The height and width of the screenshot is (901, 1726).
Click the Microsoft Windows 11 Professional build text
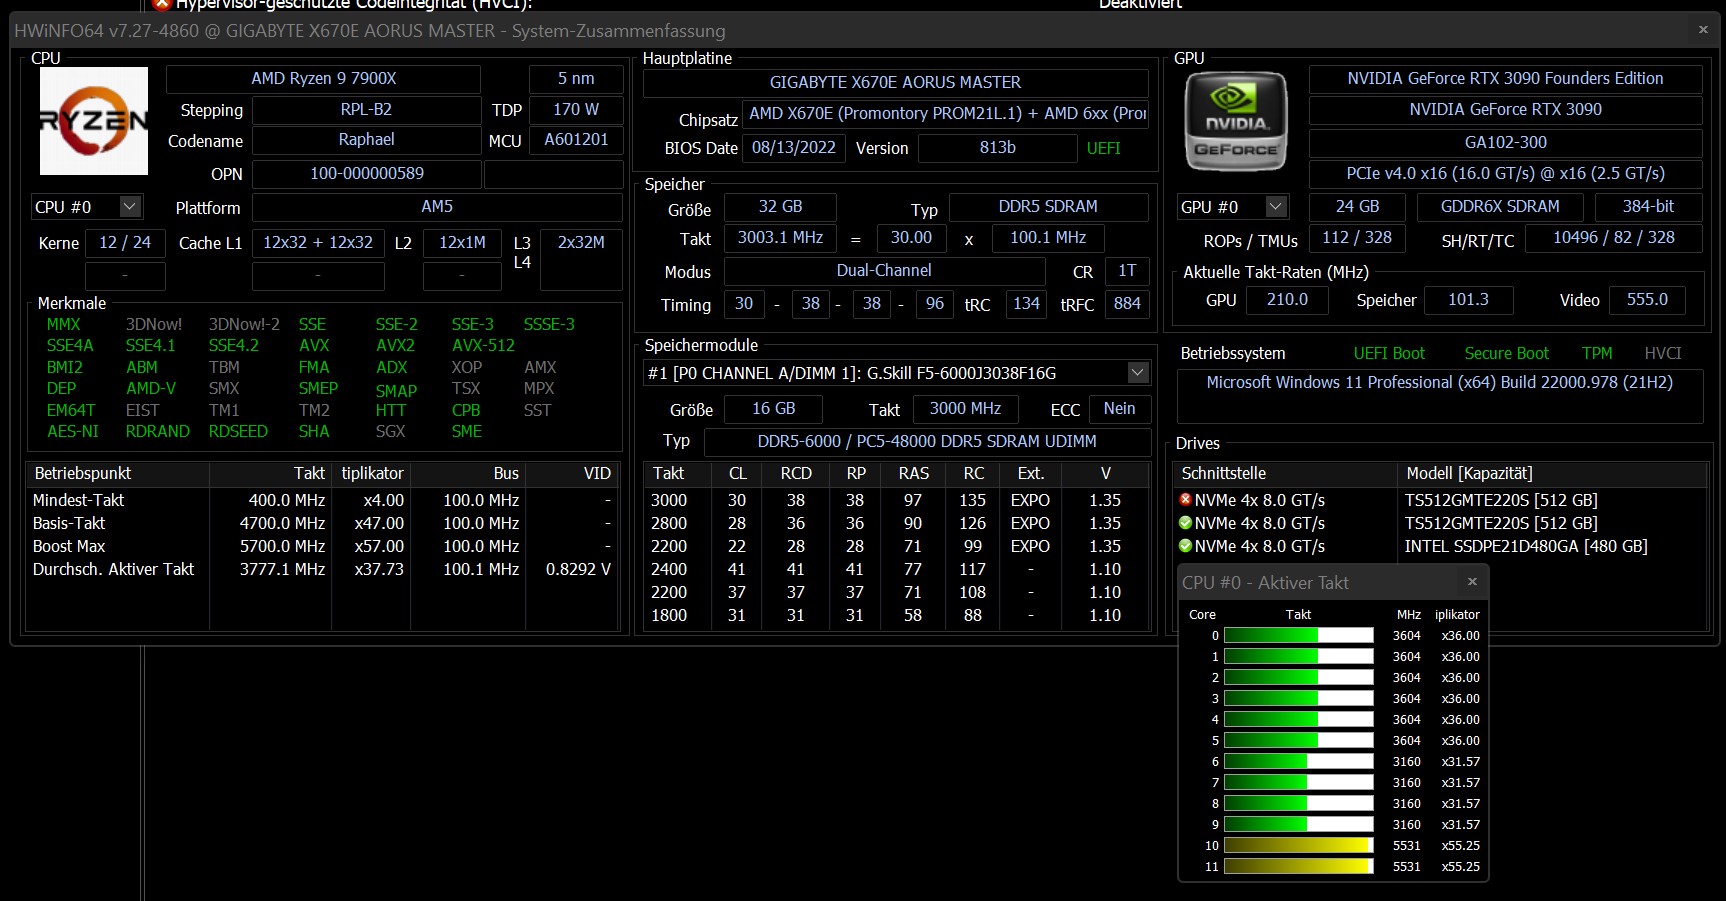pyautogui.click(x=1439, y=383)
